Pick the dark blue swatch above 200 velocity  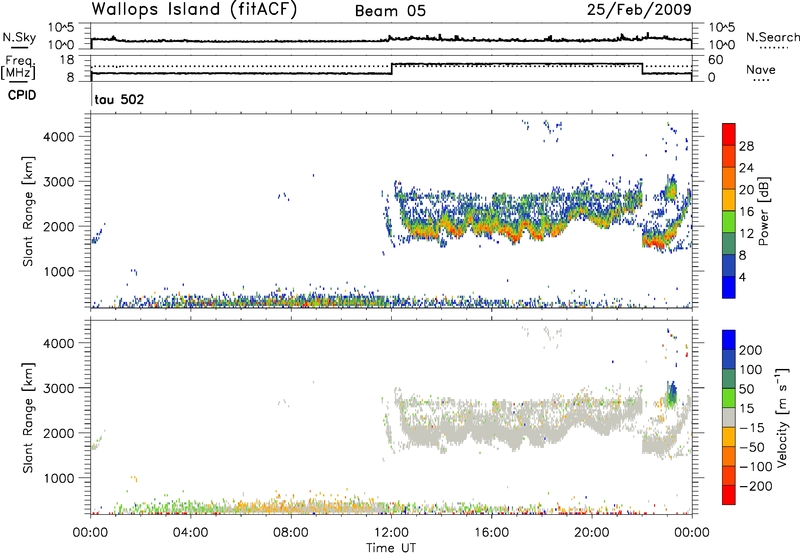tap(729, 340)
